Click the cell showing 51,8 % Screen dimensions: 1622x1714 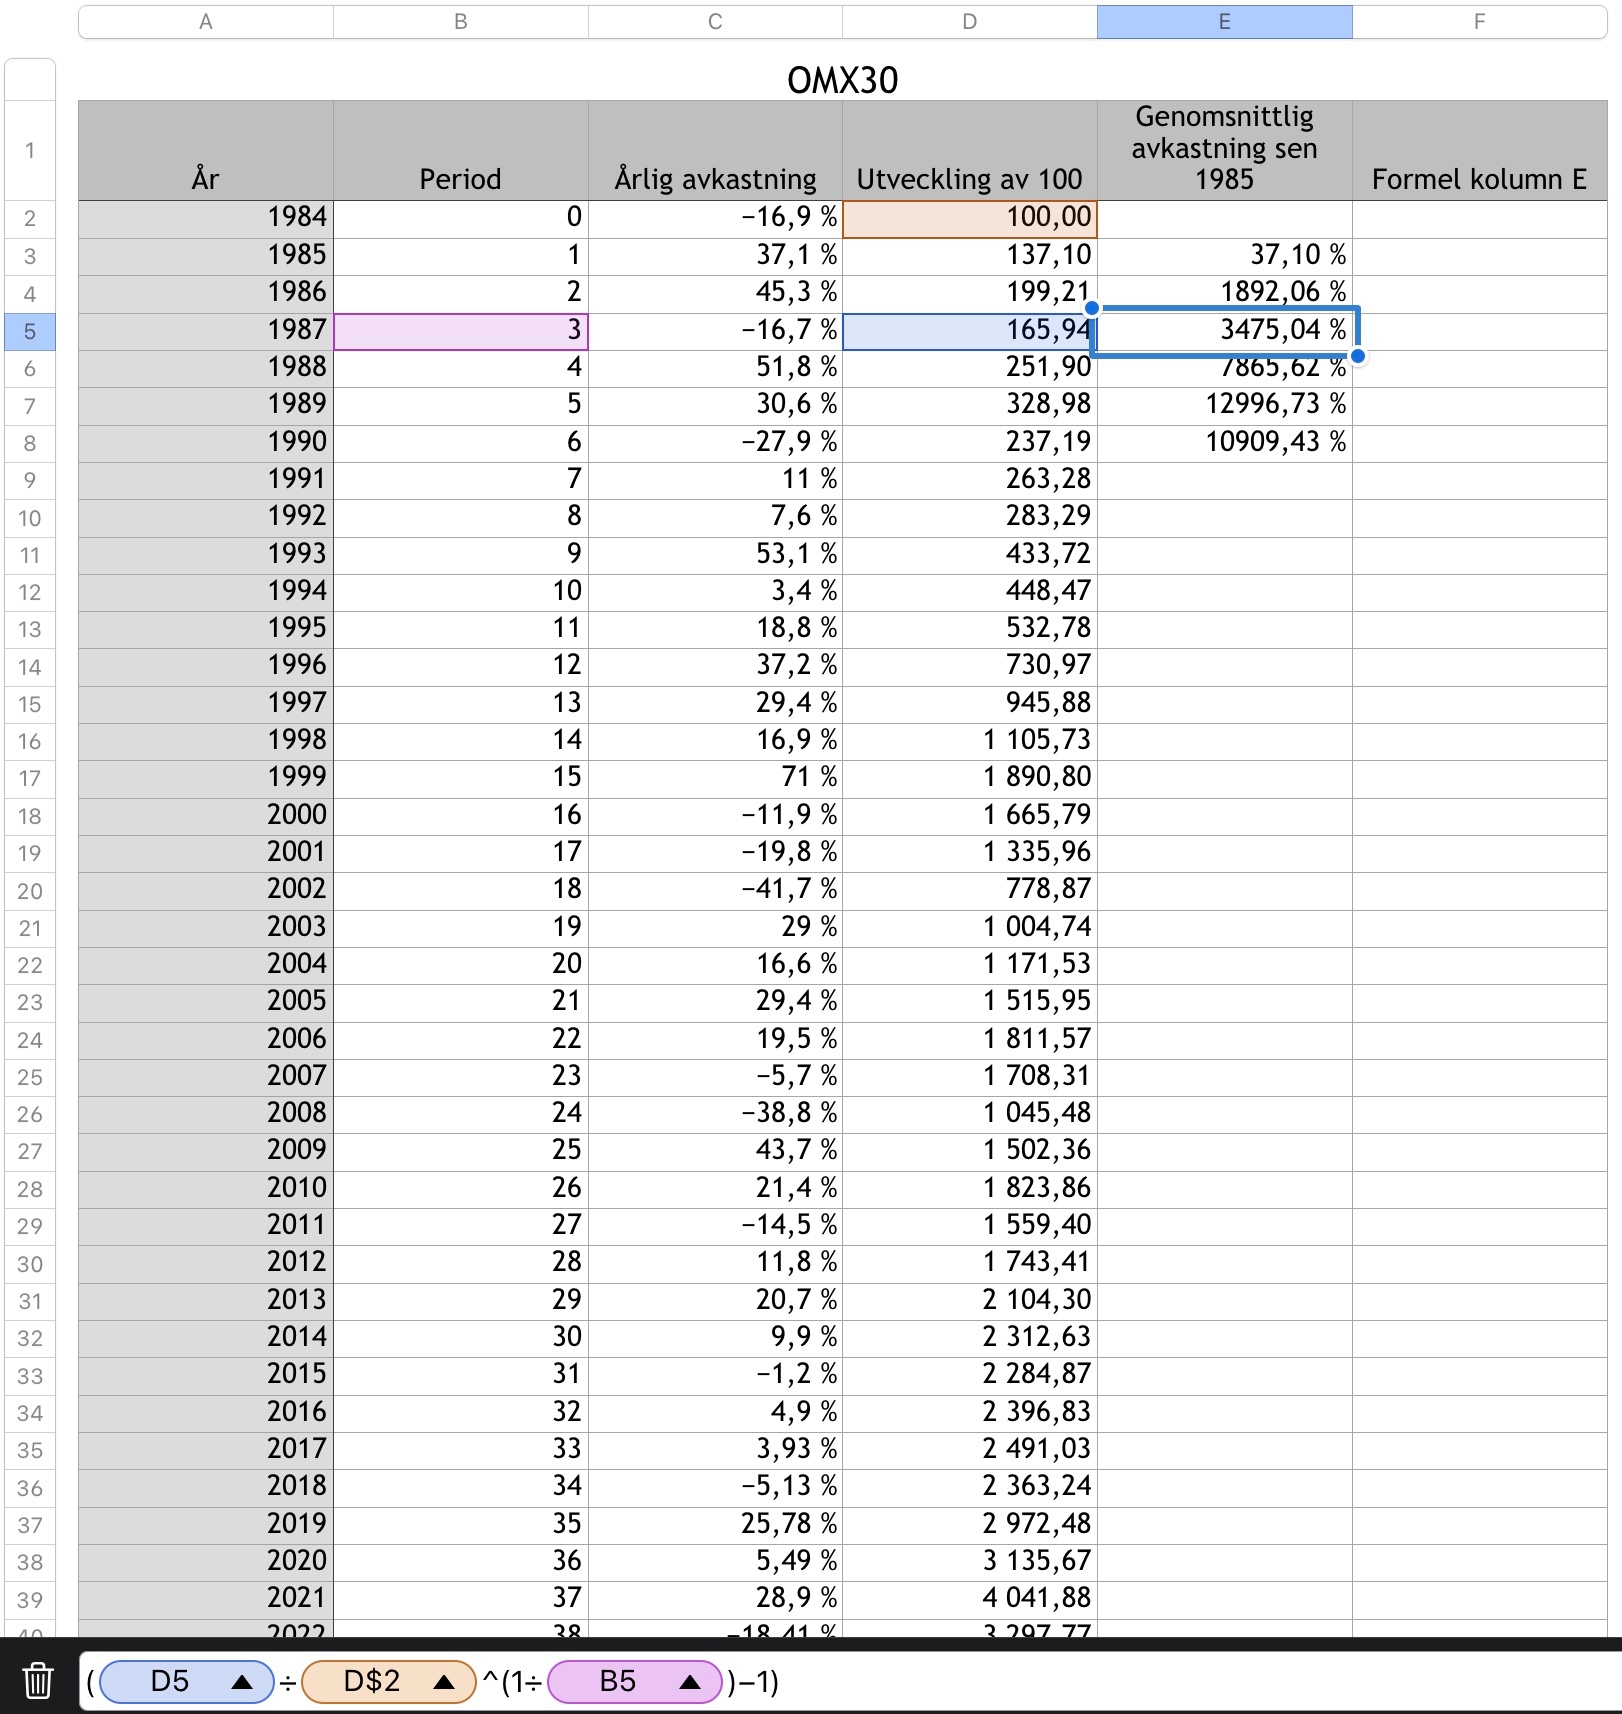tap(715, 368)
